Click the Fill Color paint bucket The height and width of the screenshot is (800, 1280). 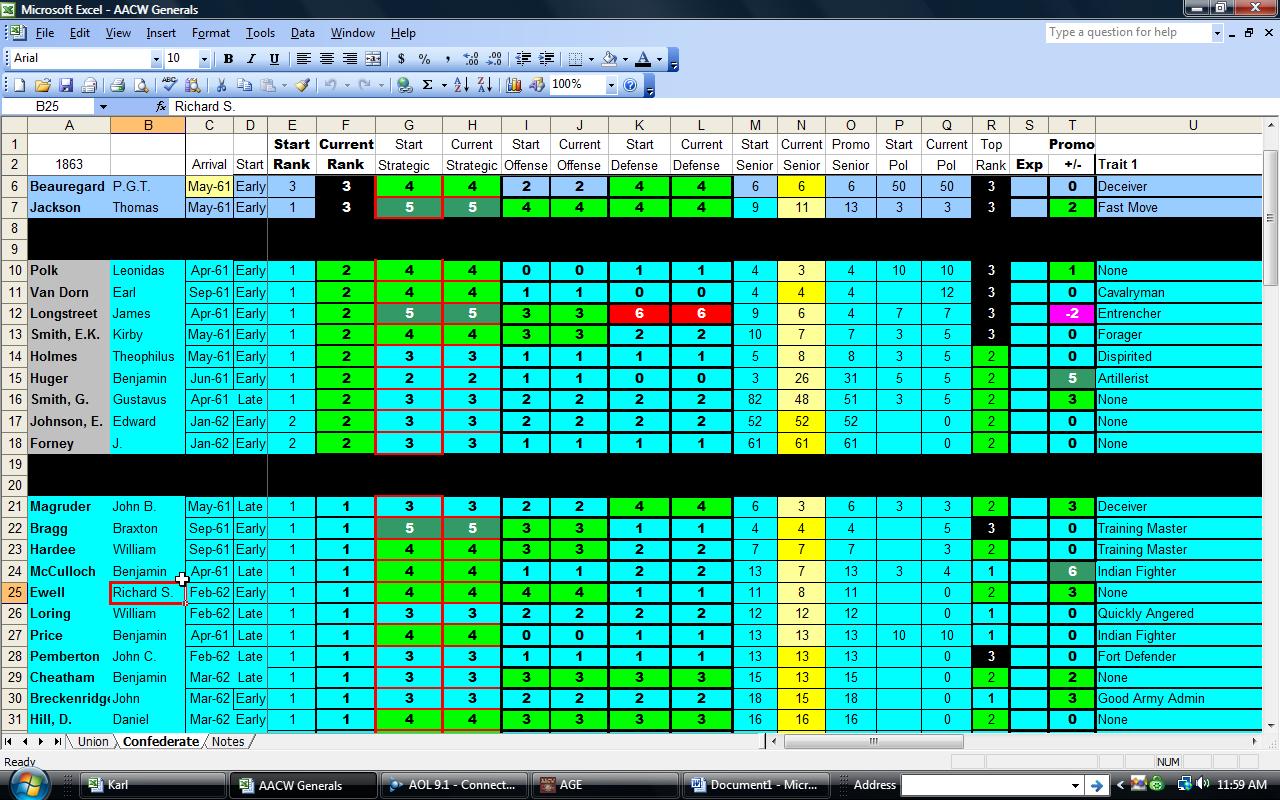610,59
